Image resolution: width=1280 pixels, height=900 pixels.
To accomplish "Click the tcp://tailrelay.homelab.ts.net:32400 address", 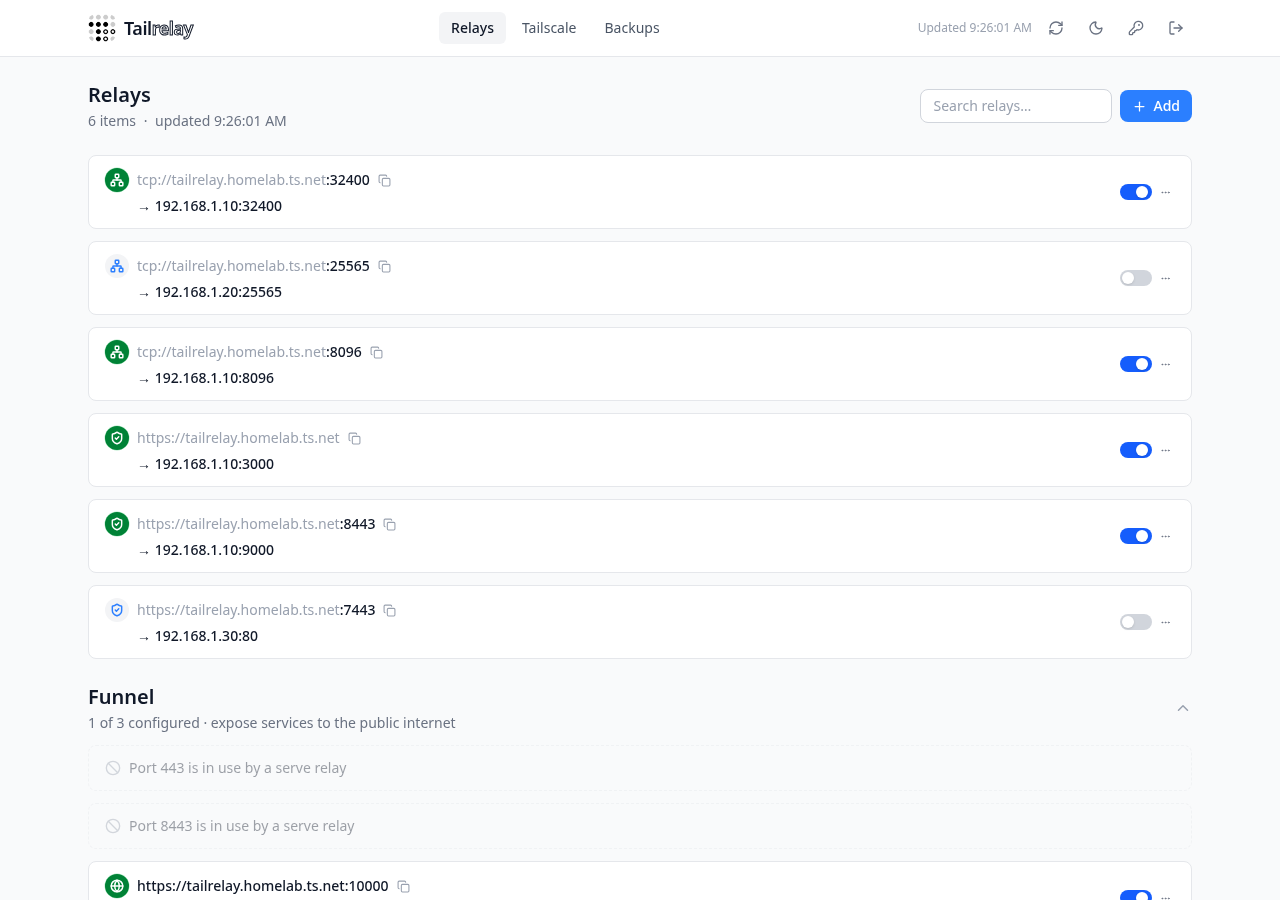I will (253, 180).
